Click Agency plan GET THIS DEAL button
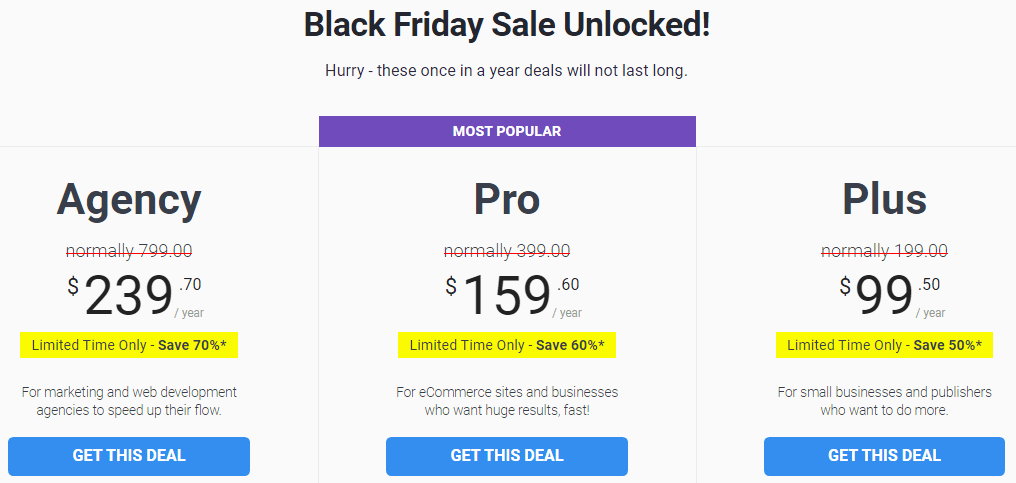The width and height of the screenshot is (1016, 483). click(129, 456)
